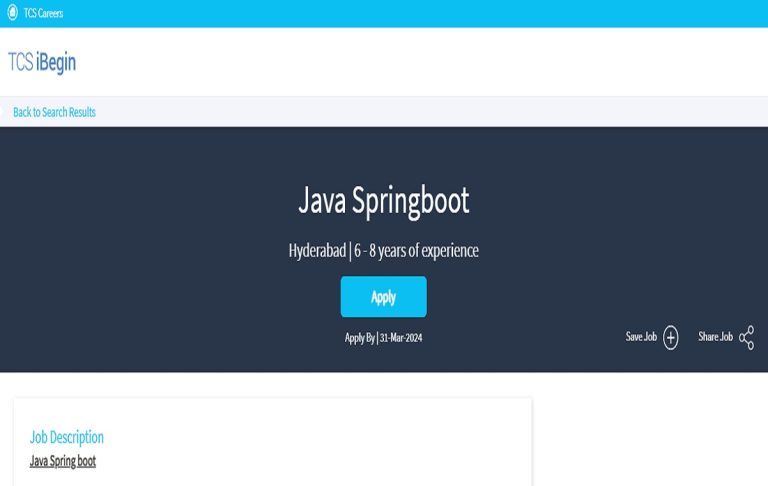Click the Hyderabad experience line
This screenshot has height=486, width=768.
[x=384, y=251]
